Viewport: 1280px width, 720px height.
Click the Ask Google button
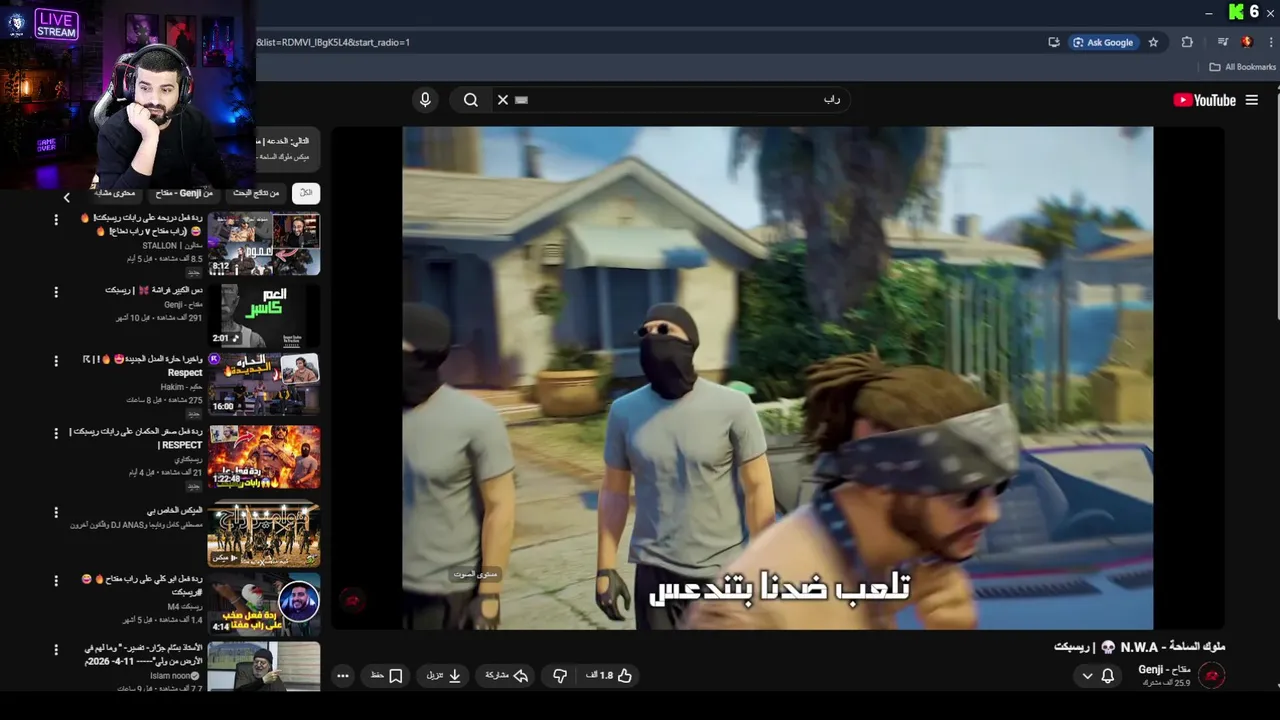[1103, 42]
